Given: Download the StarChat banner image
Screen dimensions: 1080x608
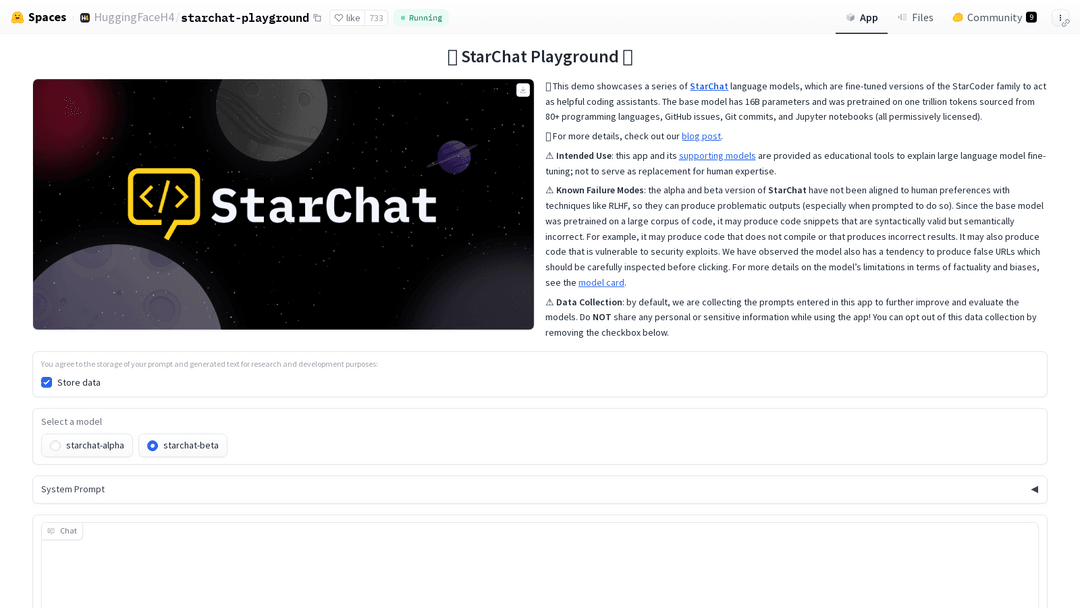Looking at the screenshot, I should tap(523, 90).
